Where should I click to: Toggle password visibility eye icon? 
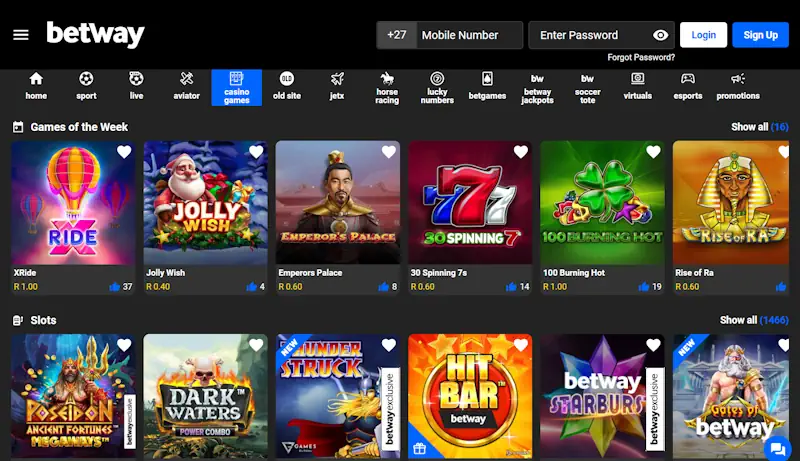pyautogui.click(x=660, y=35)
